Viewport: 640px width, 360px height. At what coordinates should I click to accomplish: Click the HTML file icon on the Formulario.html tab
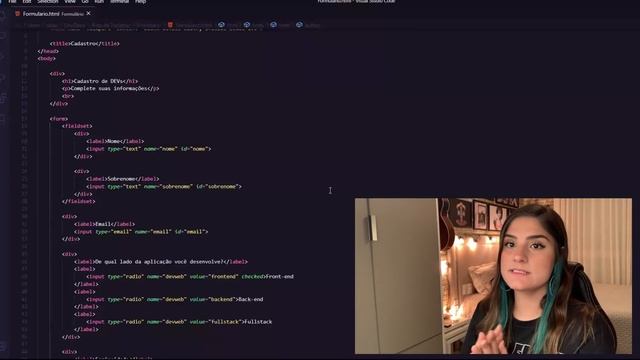pyautogui.click(x=18, y=13)
